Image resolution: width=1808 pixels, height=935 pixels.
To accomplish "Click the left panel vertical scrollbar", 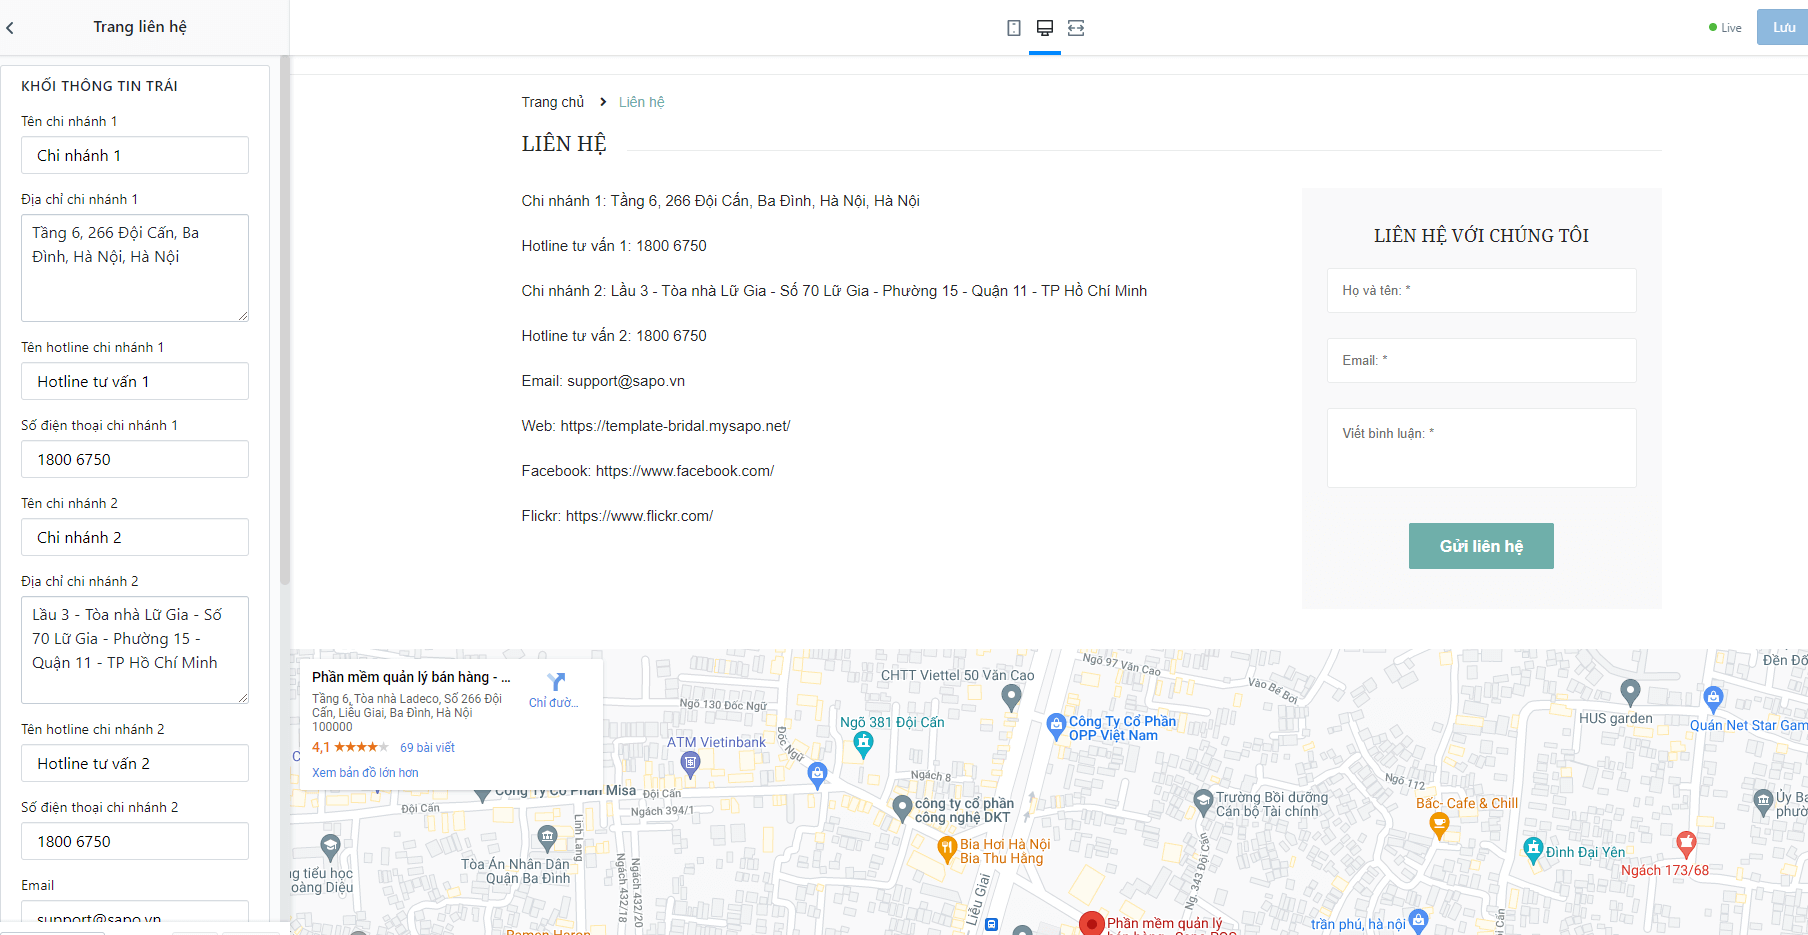I will tap(284, 320).
